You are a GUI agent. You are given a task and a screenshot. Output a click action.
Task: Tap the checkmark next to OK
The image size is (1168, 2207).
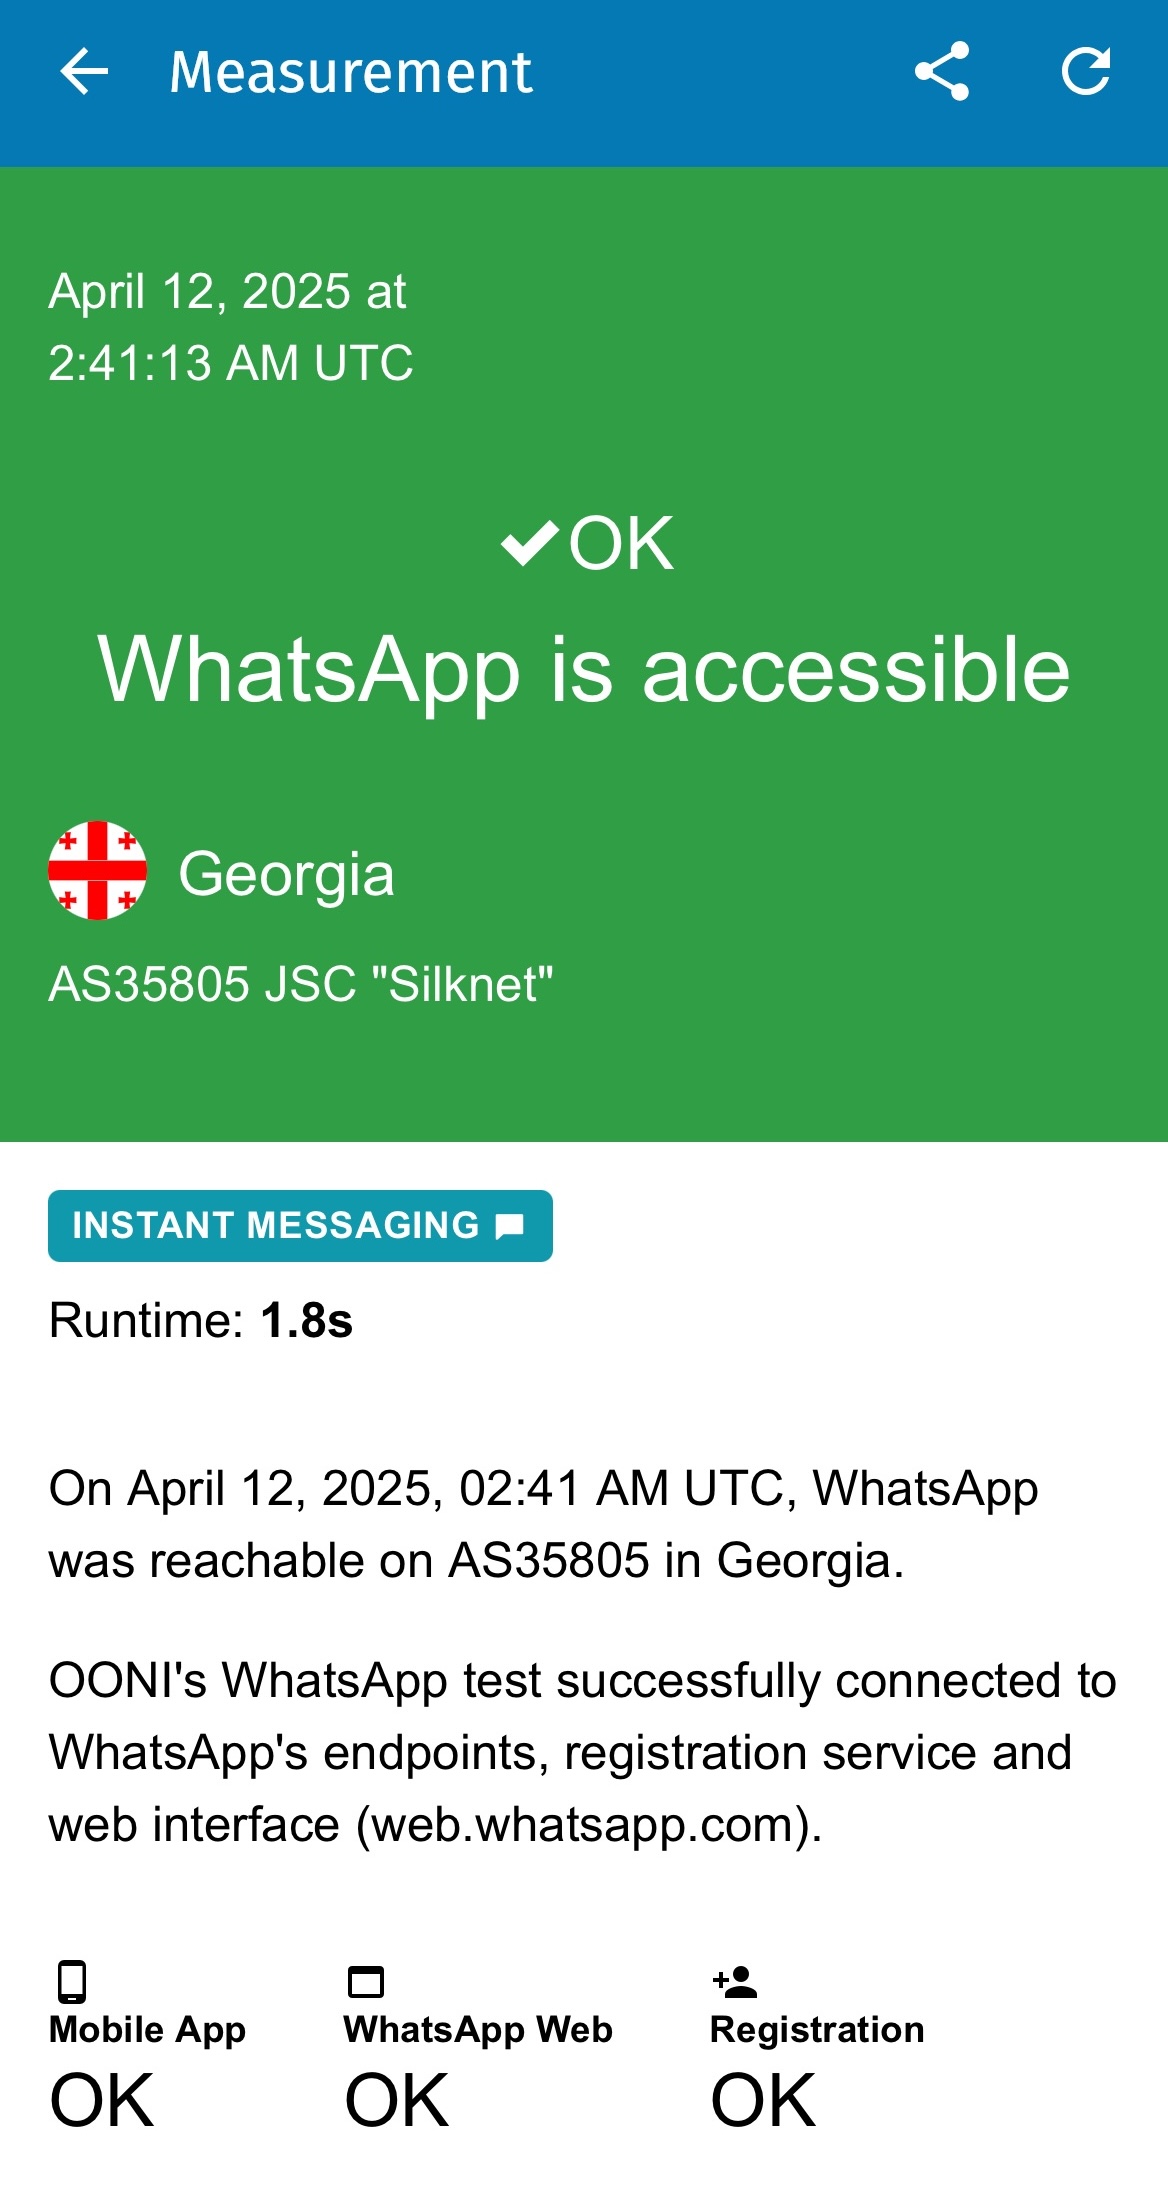529,544
